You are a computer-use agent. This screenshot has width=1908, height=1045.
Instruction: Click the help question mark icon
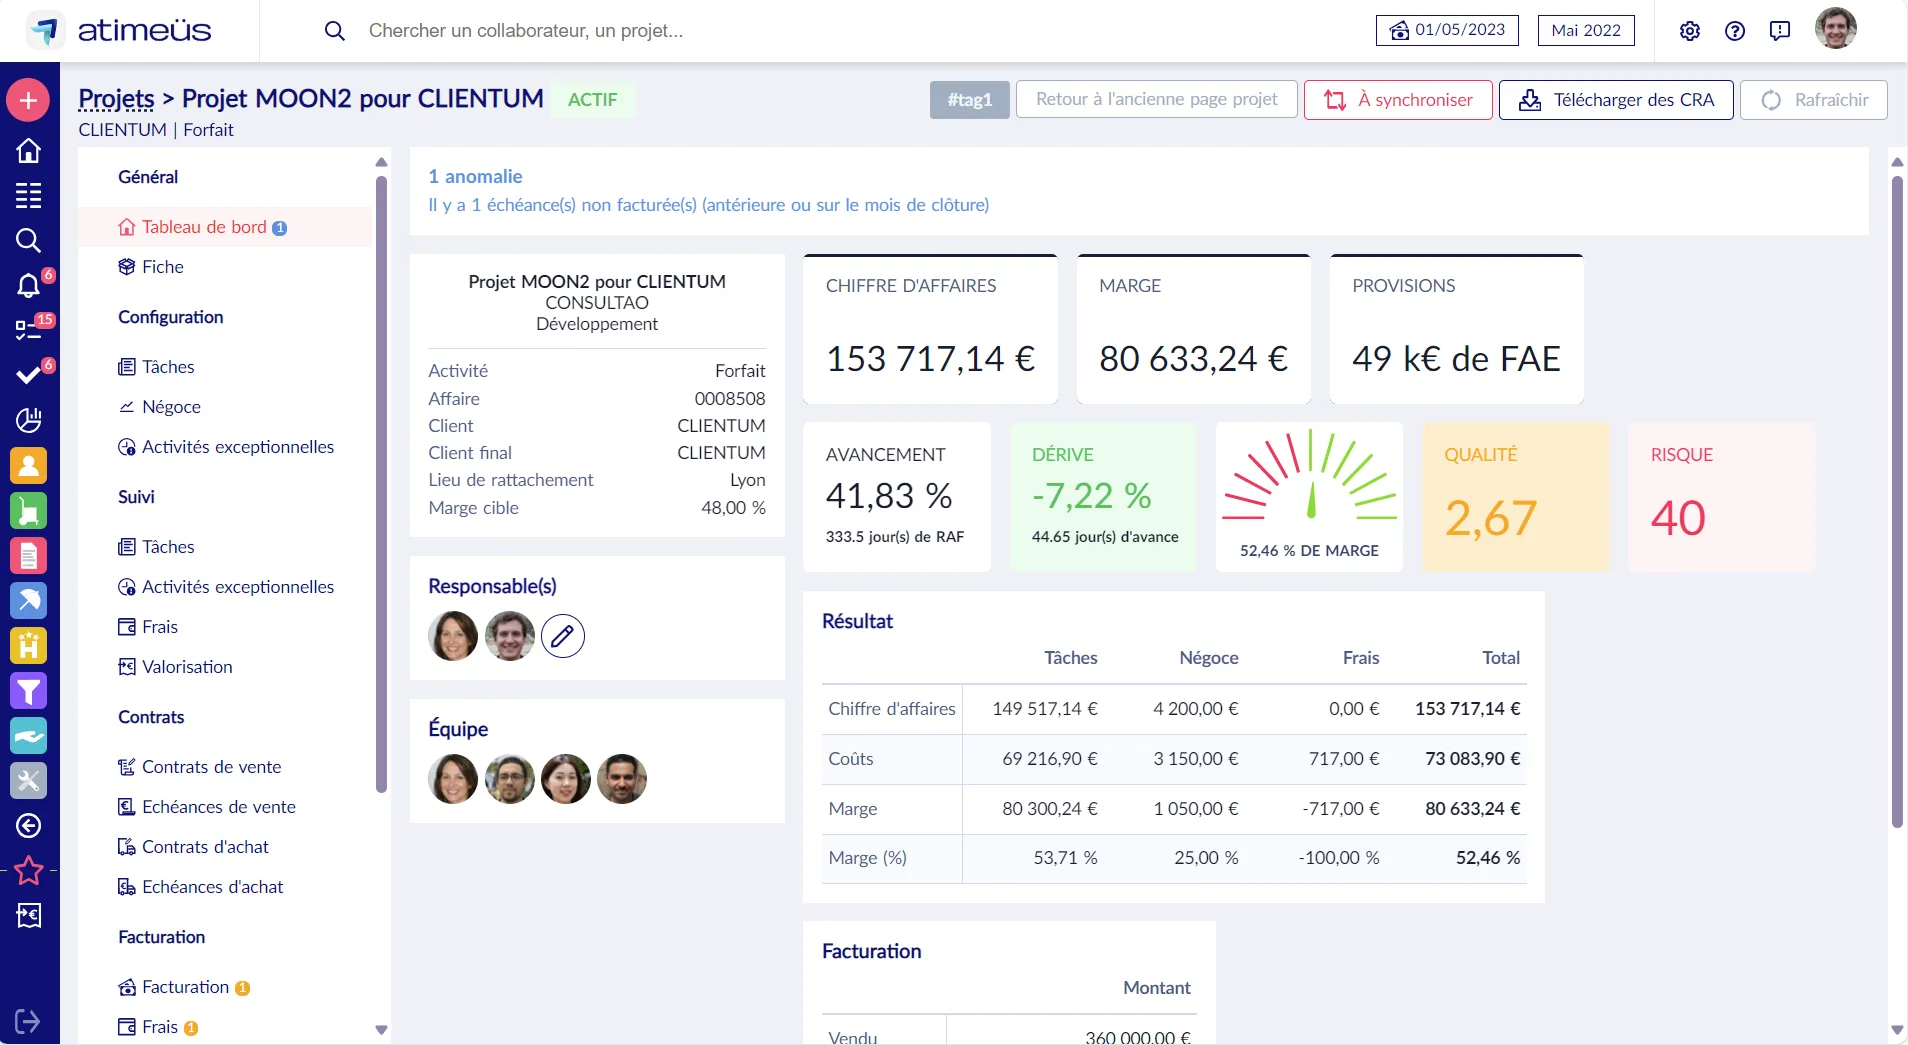(x=1735, y=31)
